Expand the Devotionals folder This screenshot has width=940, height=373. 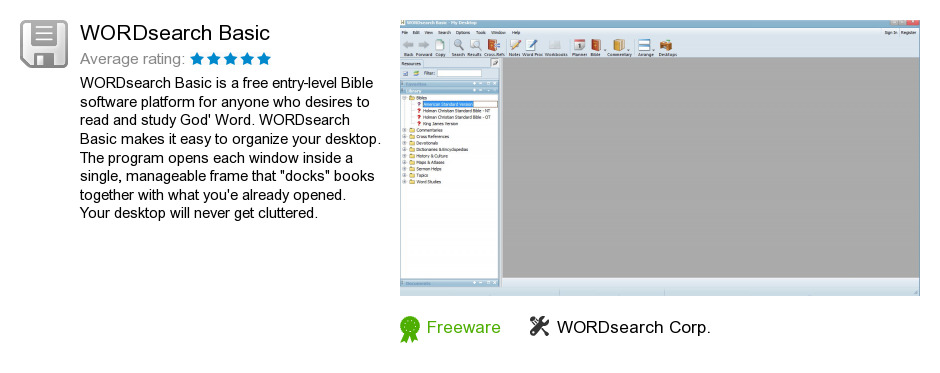405,143
